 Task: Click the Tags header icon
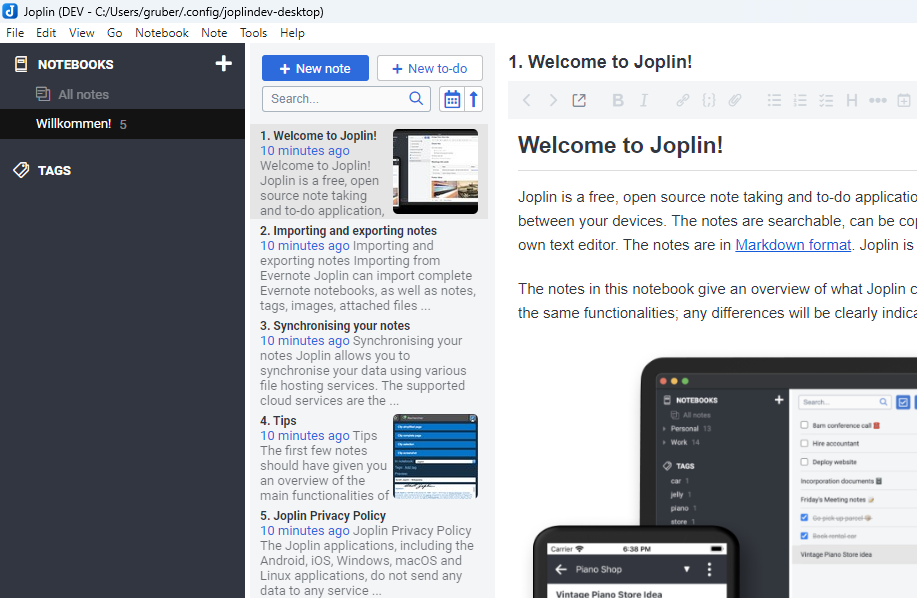click(x=21, y=170)
